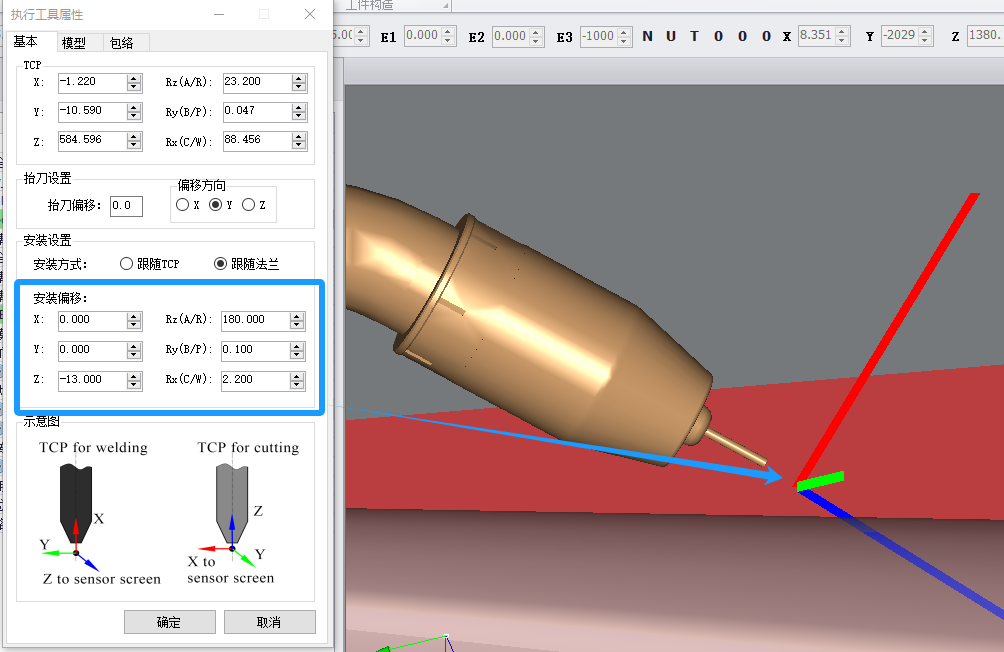Increase the TCP Rz(A/R) value using up arrow

tap(299, 78)
